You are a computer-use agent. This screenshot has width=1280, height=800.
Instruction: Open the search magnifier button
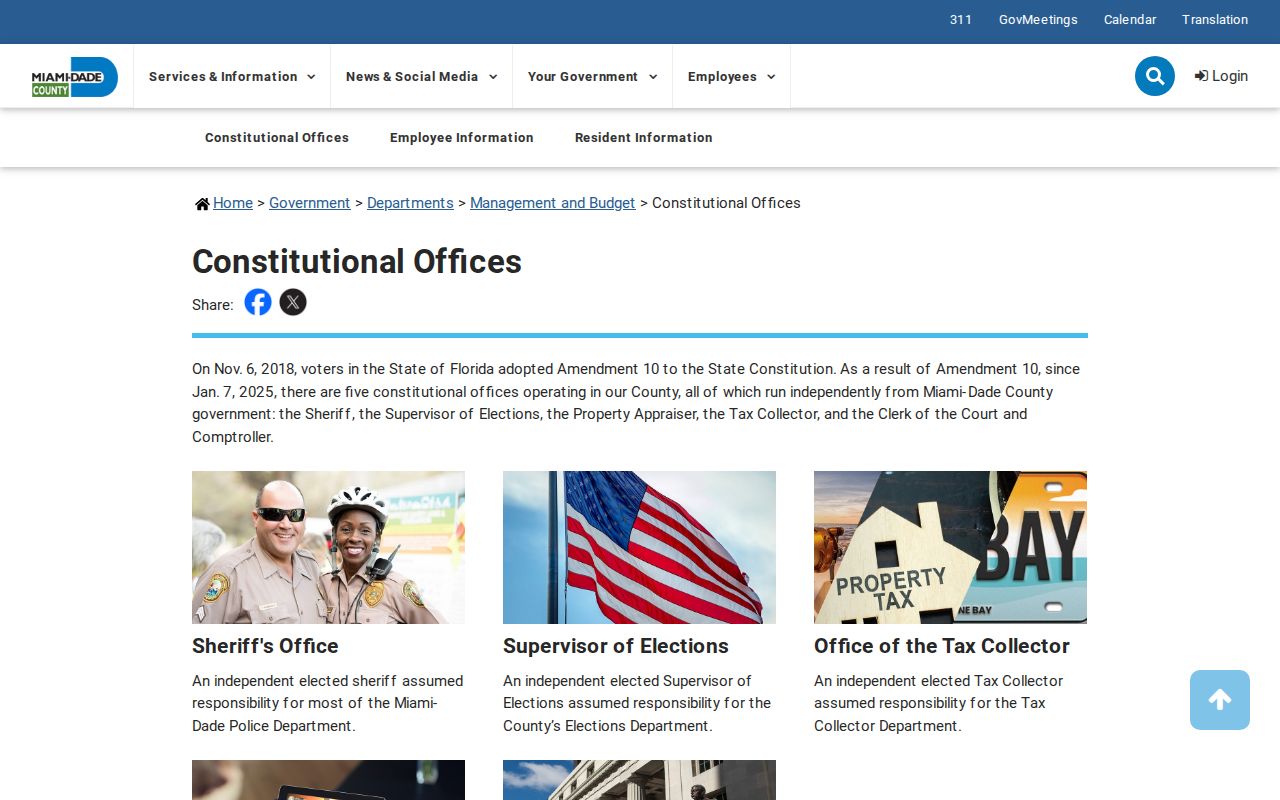point(1155,76)
